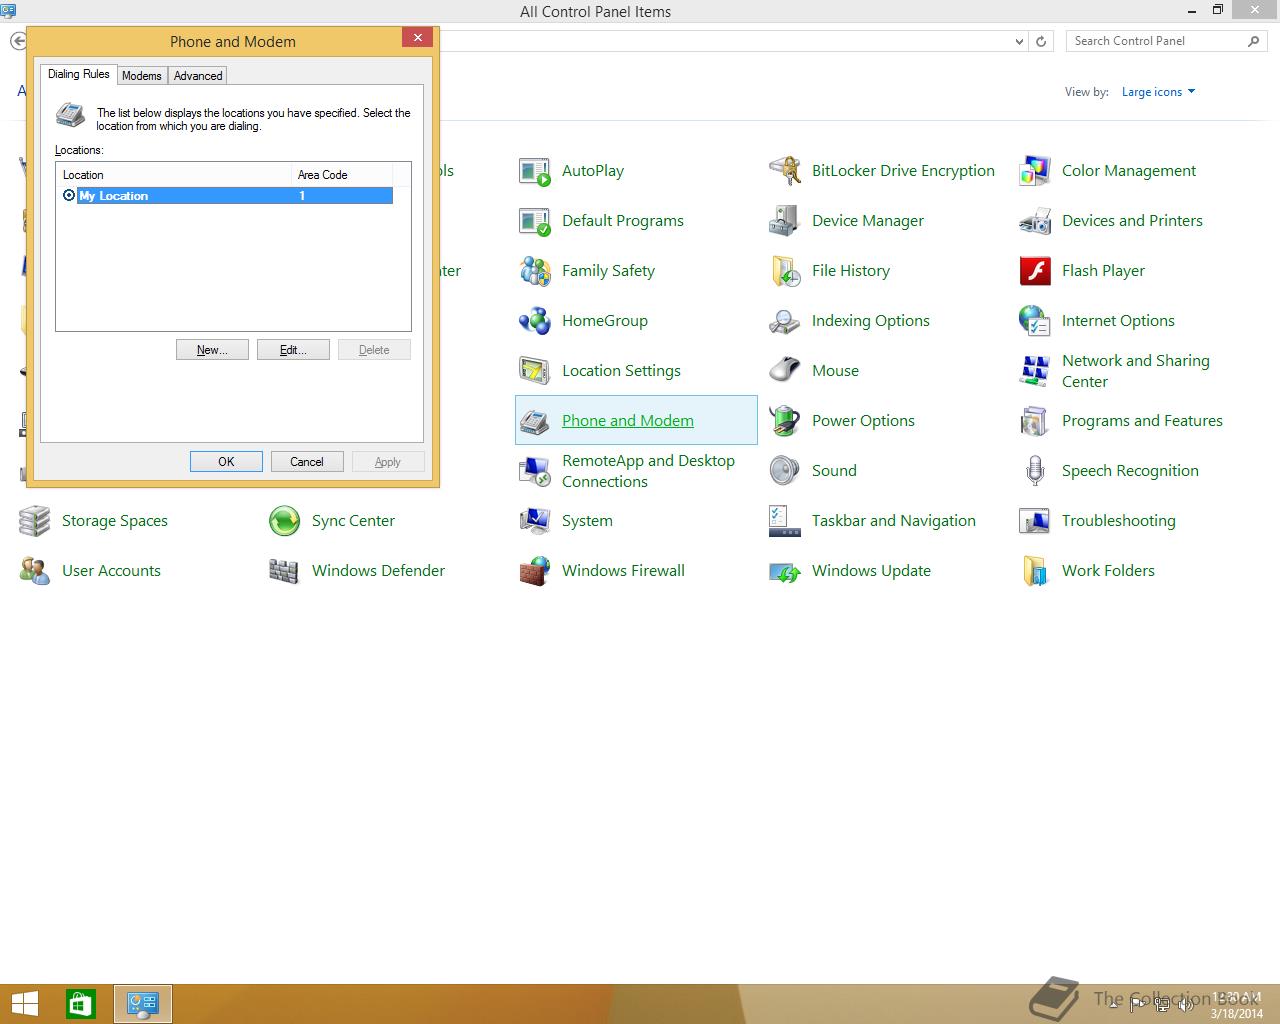Click the Control Panel taskbar icon
This screenshot has width=1280, height=1024.
tap(143, 1004)
